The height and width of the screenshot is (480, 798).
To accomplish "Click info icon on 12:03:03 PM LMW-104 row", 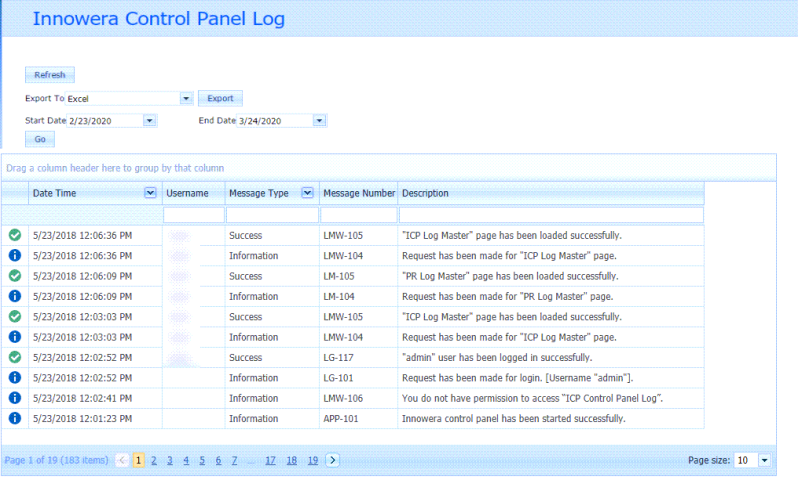I will coord(15,337).
